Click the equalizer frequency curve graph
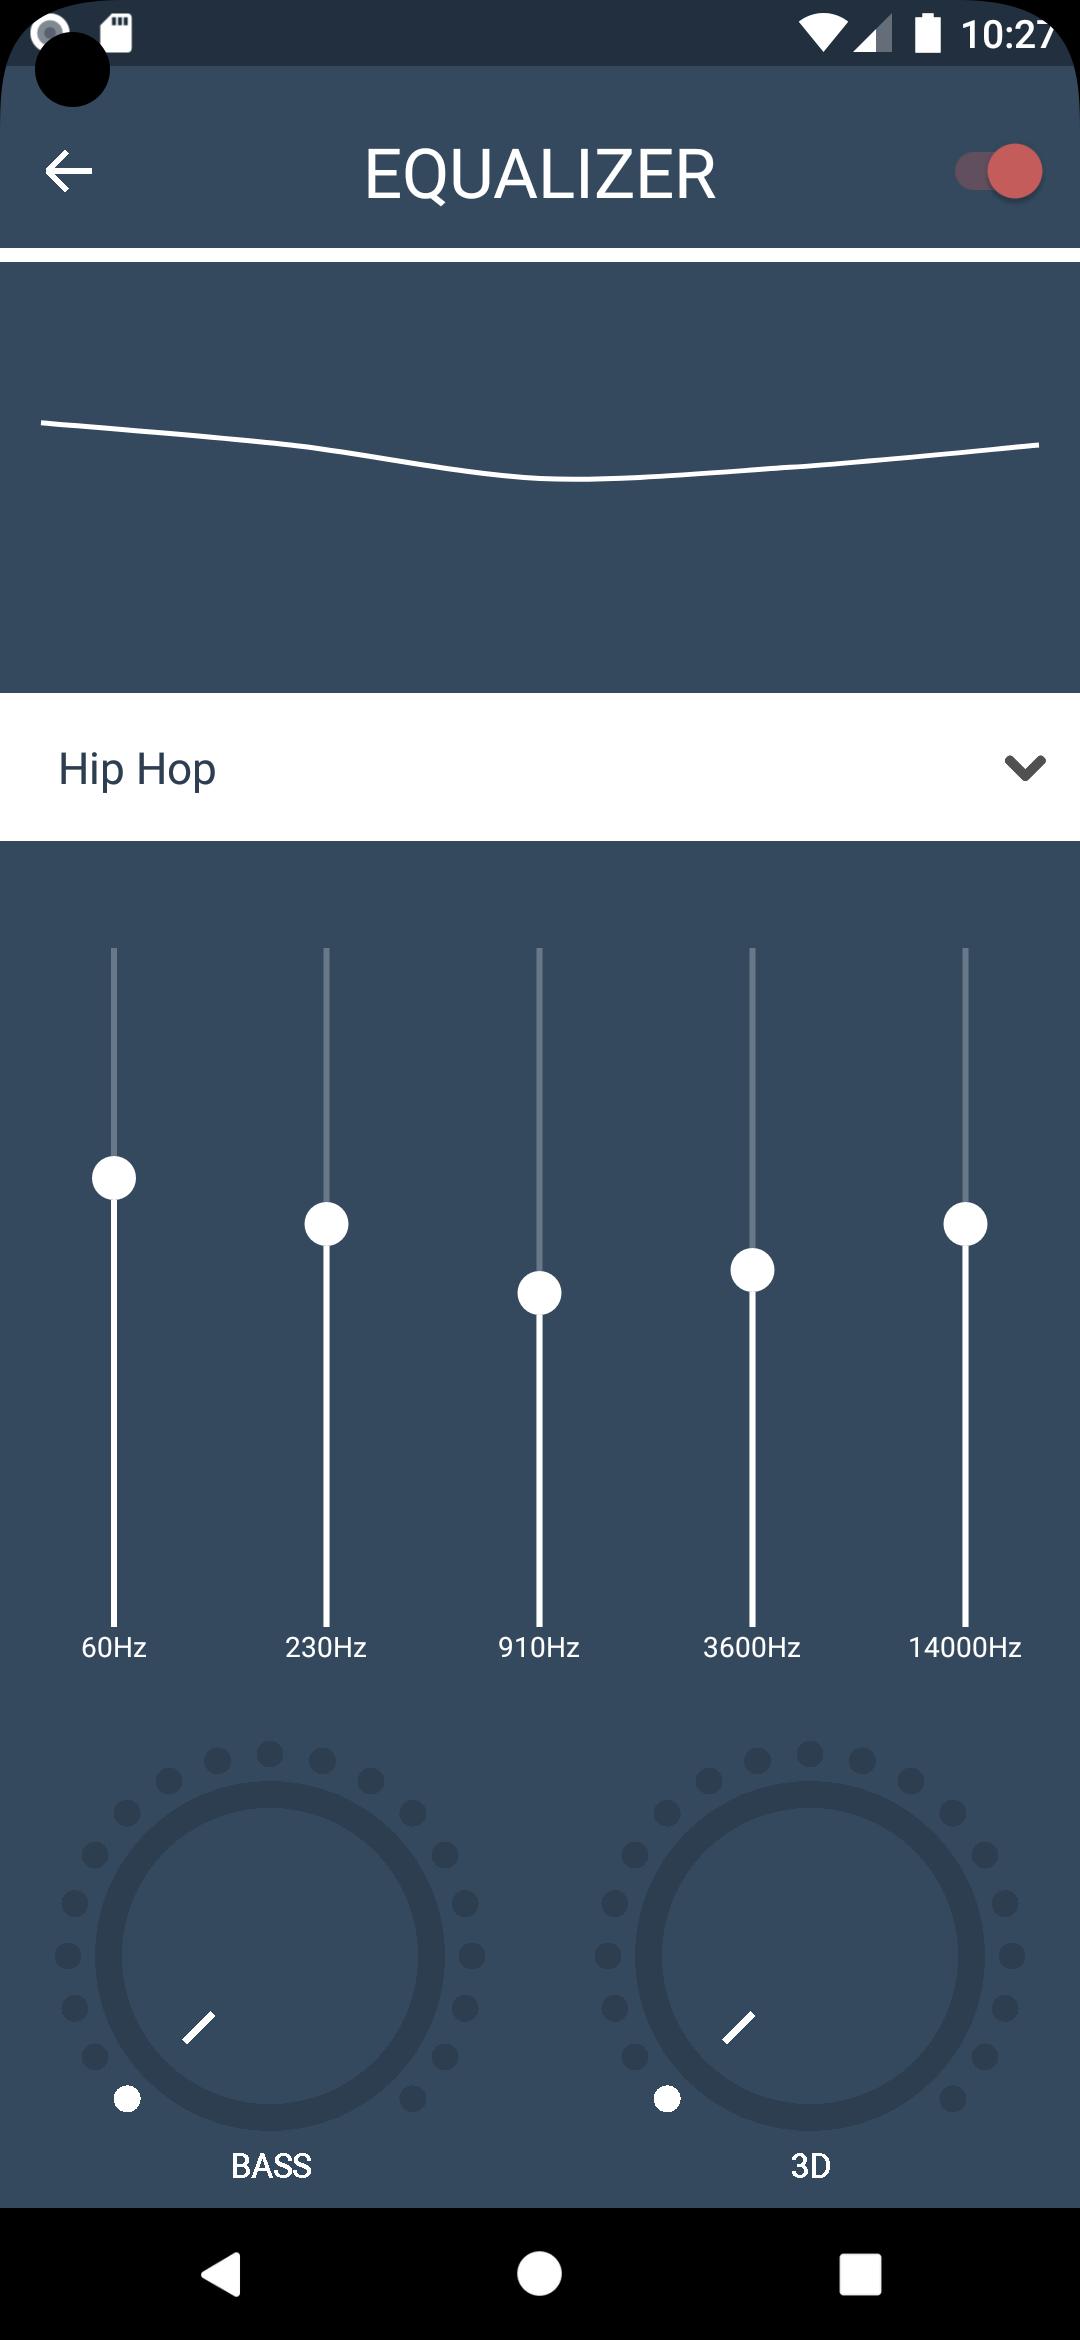The image size is (1080, 2340). (x=540, y=477)
